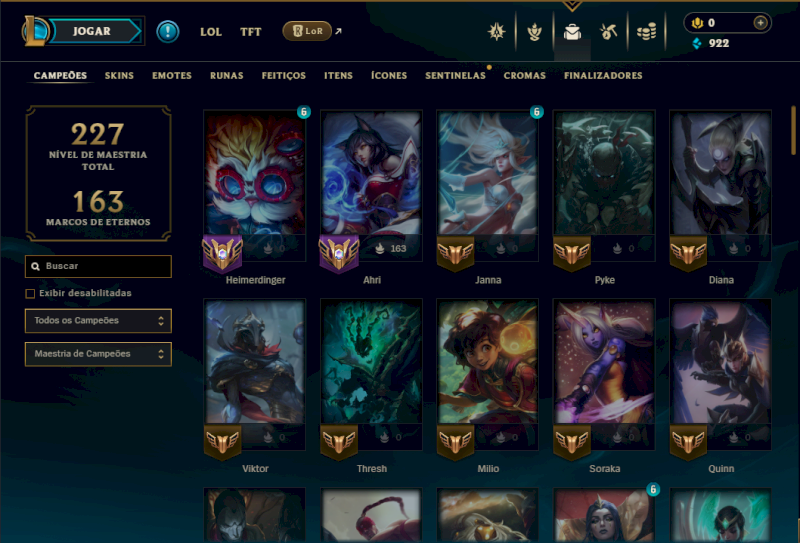Toggle the Exibir desabilitadas checkbox
The width and height of the screenshot is (800, 543).
point(30,293)
